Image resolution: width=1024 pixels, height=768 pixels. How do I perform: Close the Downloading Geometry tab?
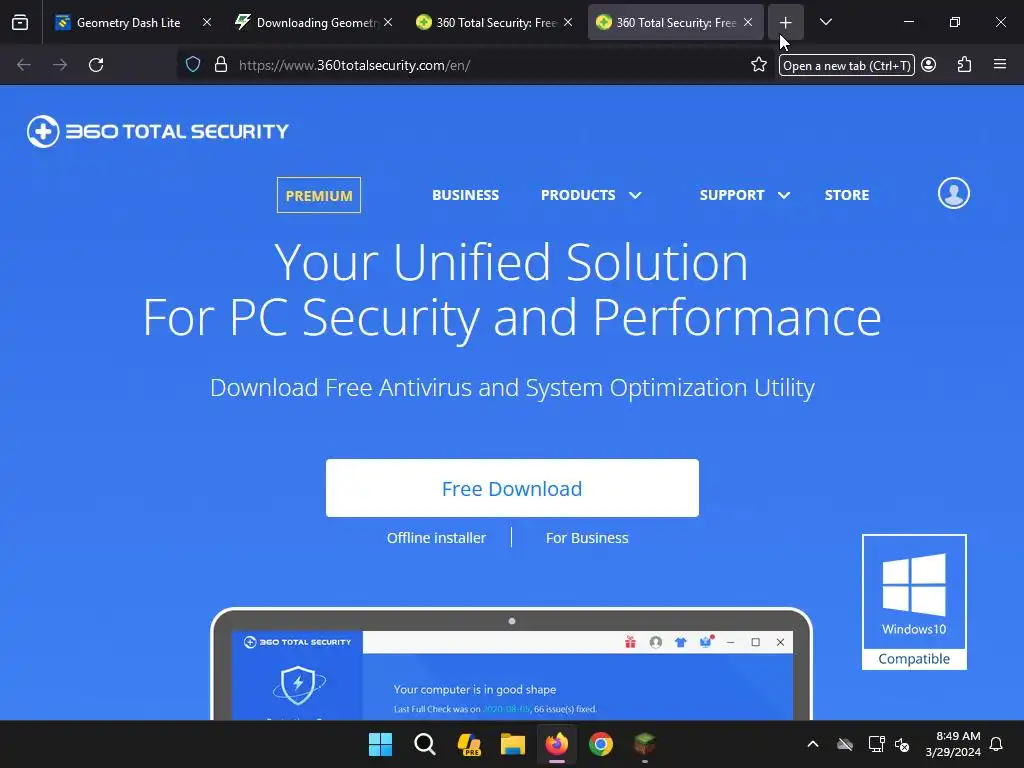tap(388, 22)
